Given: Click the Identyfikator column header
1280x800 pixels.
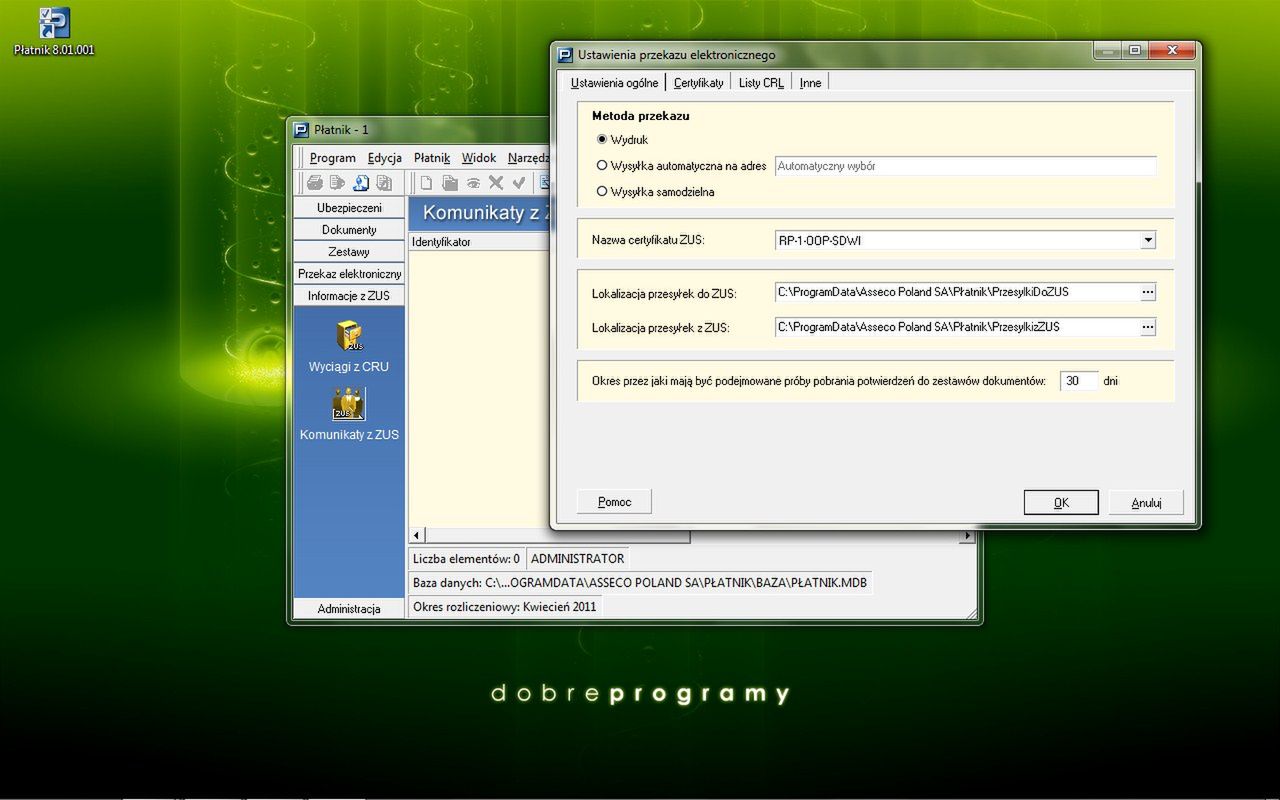Looking at the screenshot, I should pos(480,242).
